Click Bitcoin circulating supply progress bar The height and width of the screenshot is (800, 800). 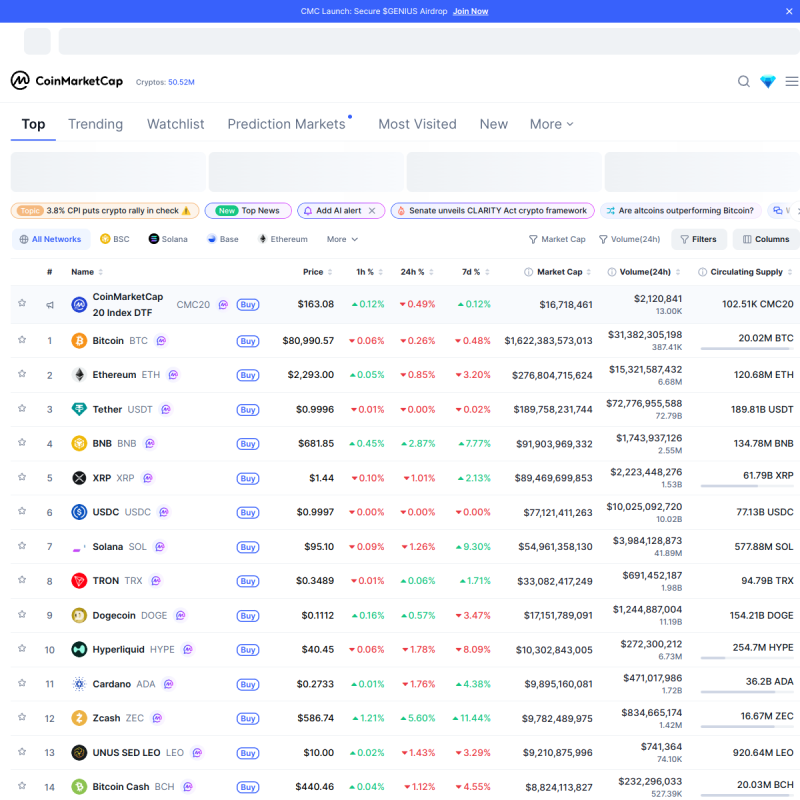[x=747, y=348]
